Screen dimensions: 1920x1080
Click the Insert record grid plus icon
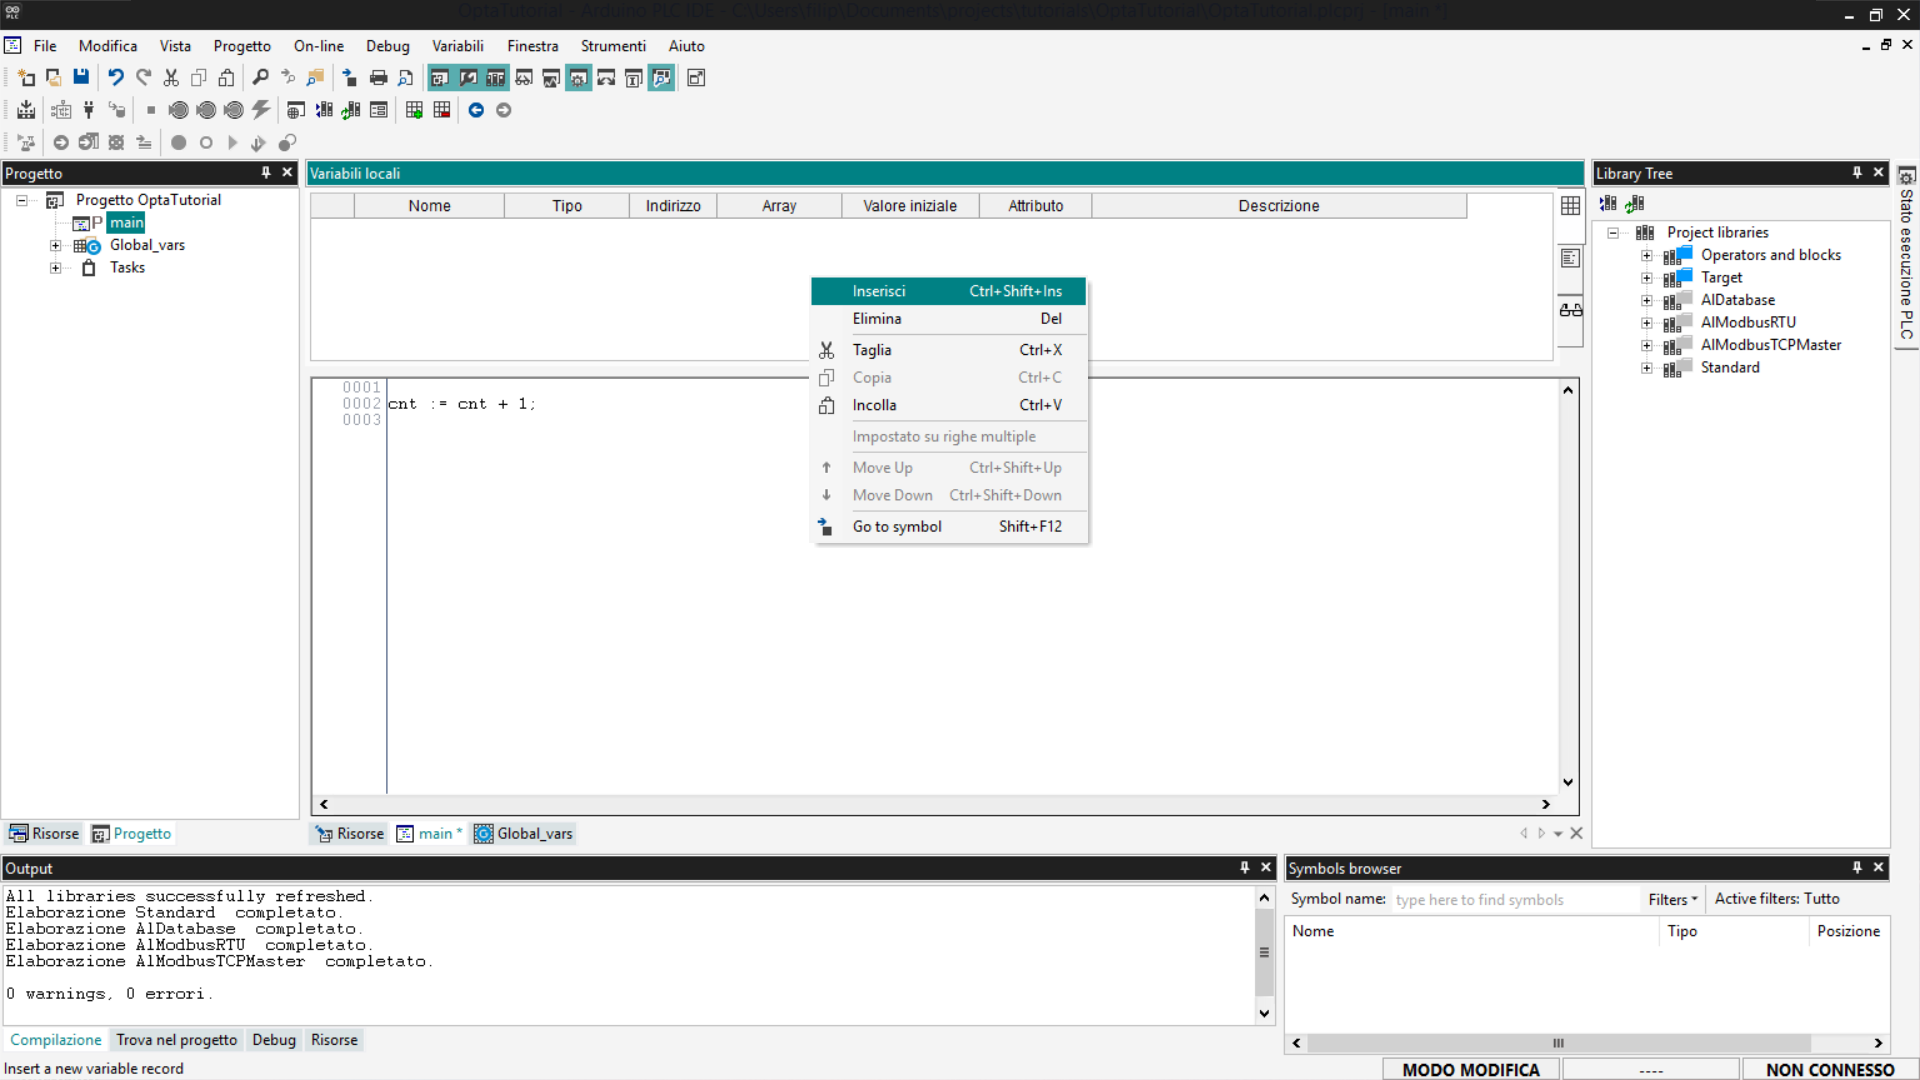(414, 110)
